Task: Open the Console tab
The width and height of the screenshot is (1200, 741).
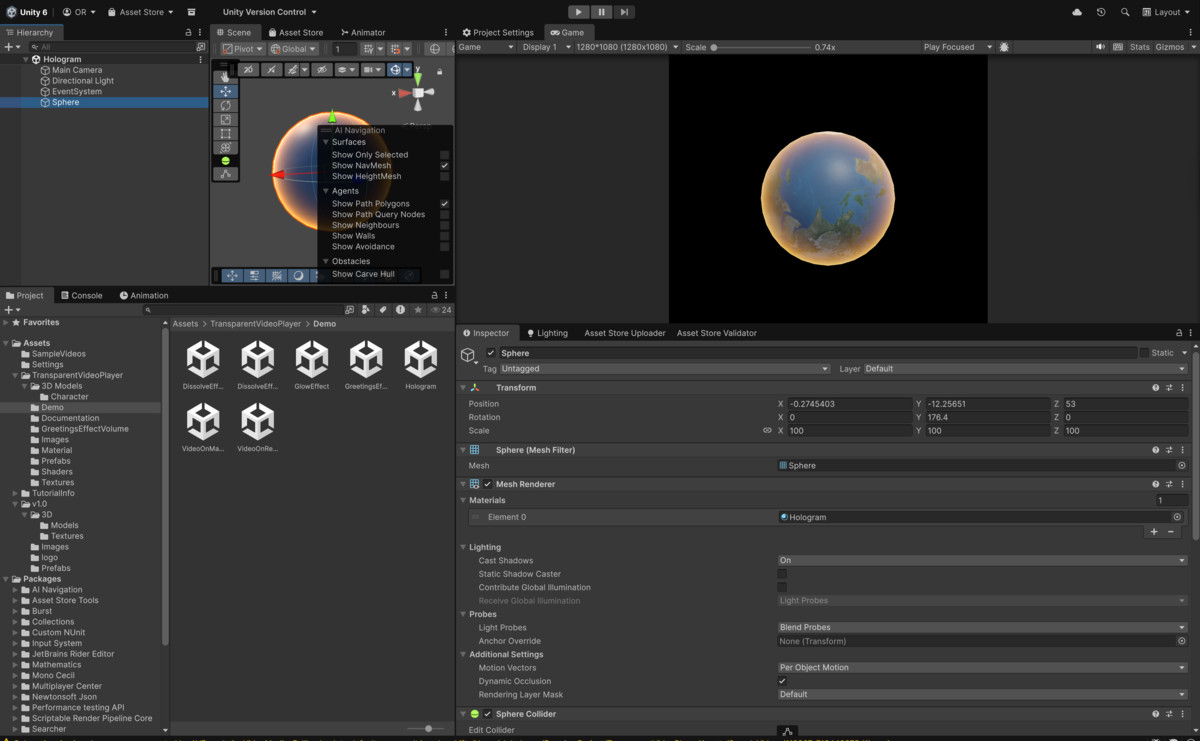Action: (82, 295)
